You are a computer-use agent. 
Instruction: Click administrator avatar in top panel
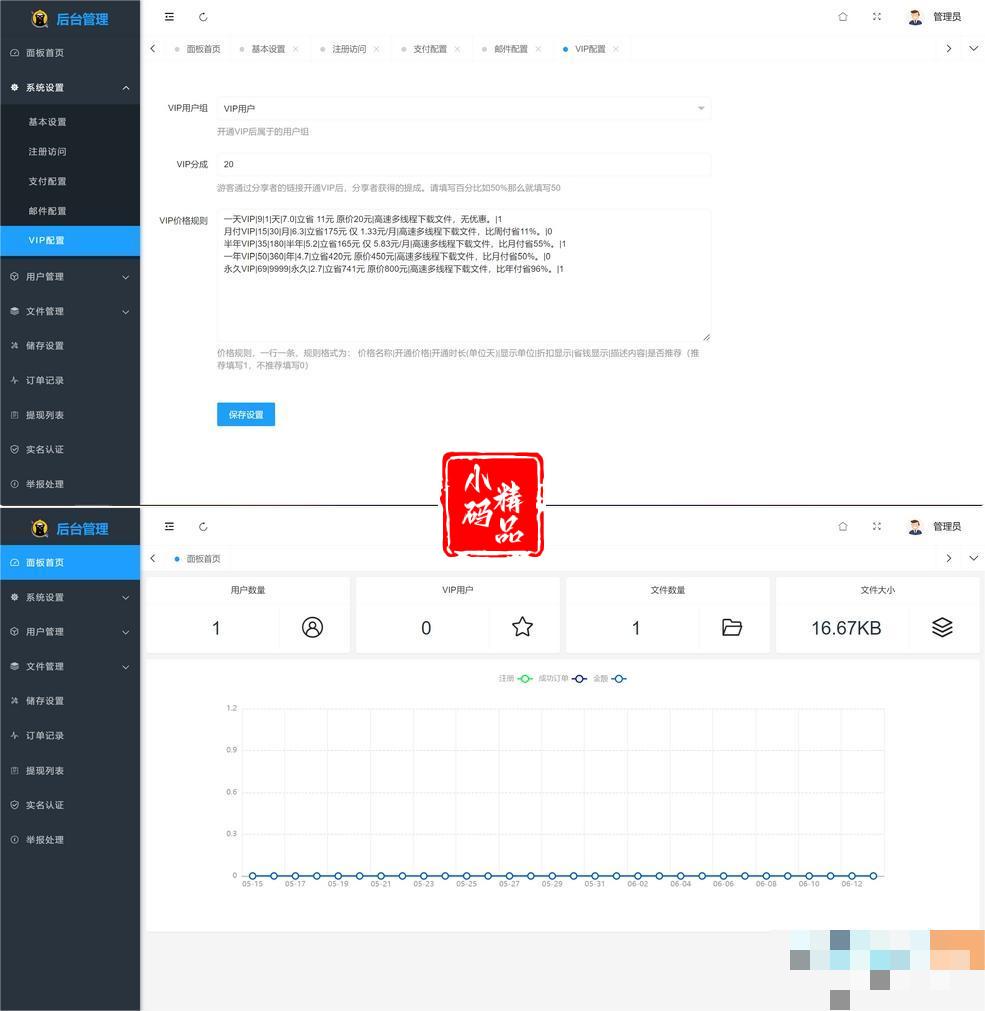(915, 17)
